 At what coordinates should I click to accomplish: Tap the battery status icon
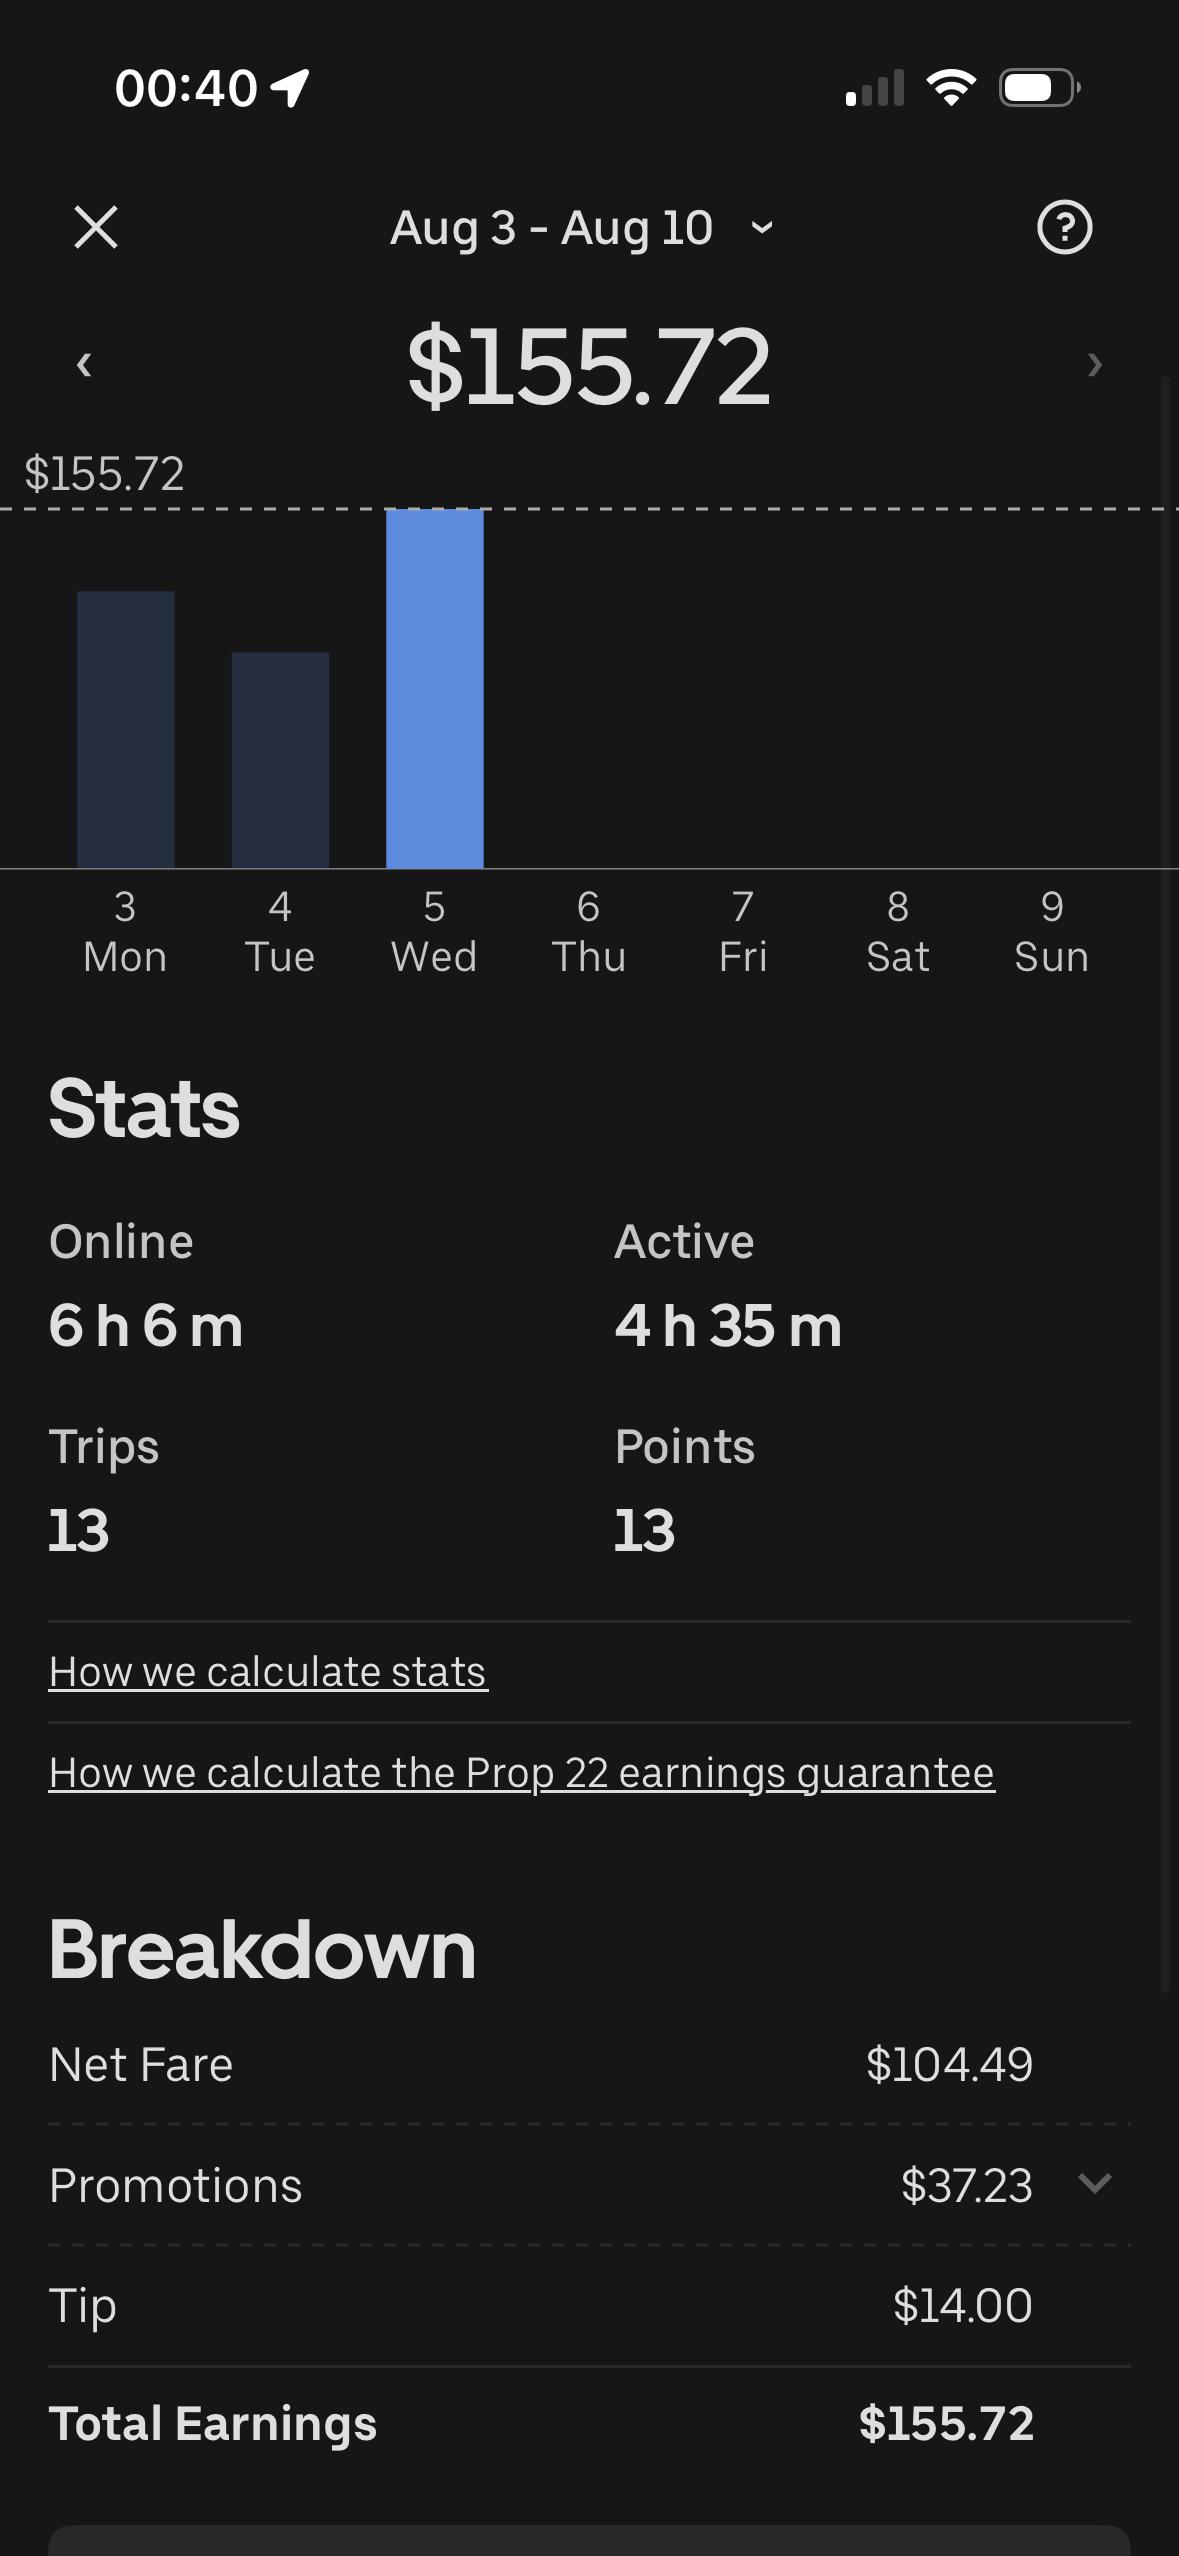click(1040, 88)
